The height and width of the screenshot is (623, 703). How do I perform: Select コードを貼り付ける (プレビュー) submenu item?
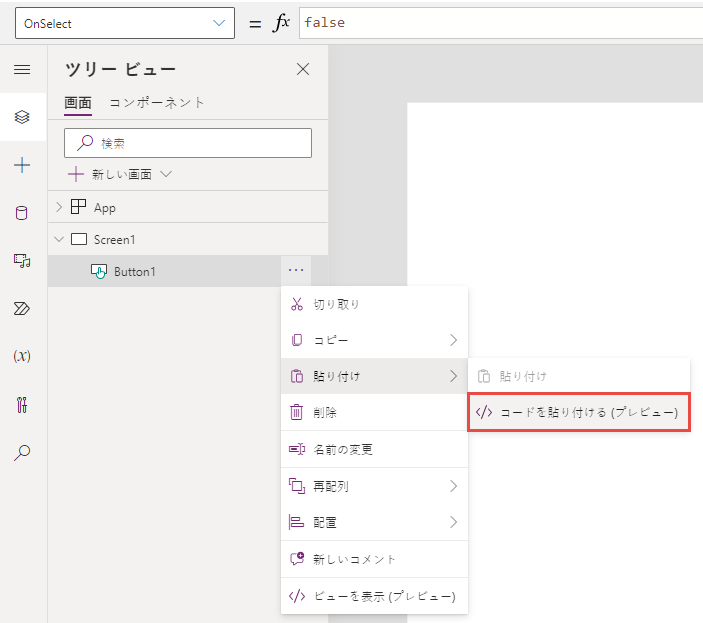click(x=579, y=412)
